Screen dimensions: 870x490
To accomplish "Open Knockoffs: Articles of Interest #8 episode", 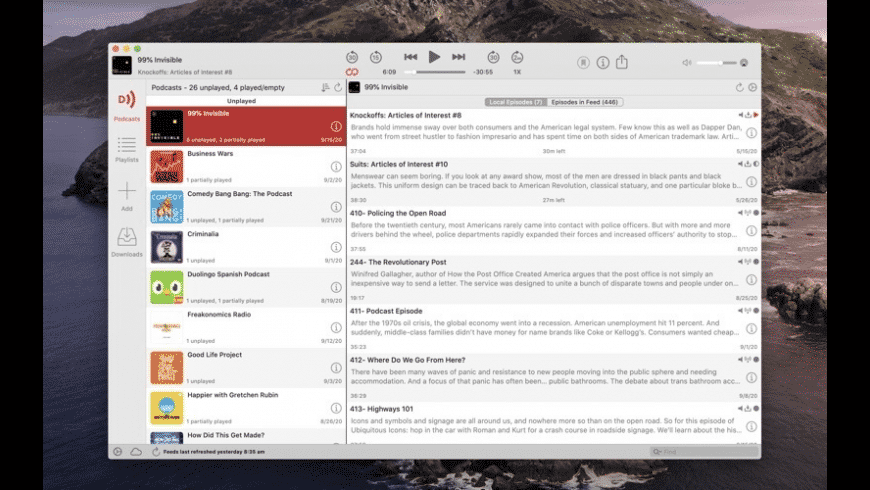I will coord(554,133).
